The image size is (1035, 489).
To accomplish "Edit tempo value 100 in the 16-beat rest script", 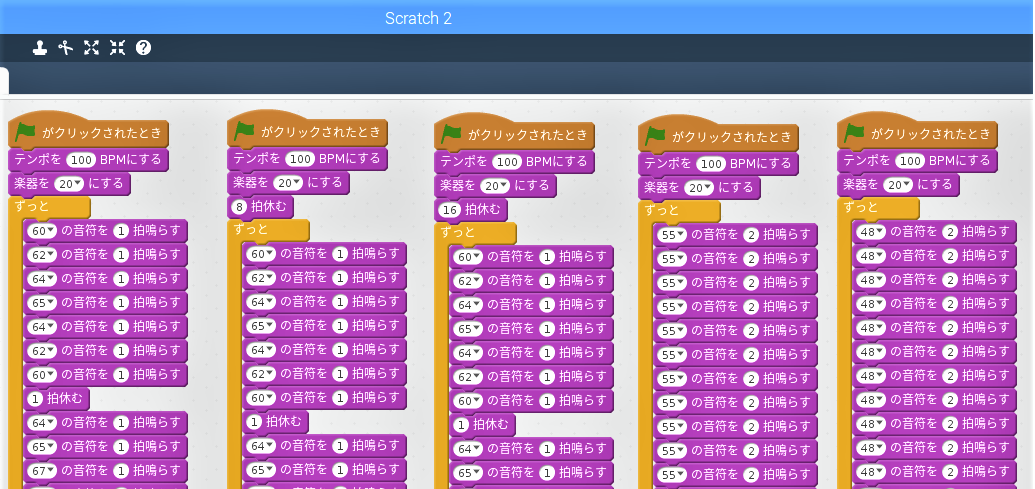I will tap(507, 162).
